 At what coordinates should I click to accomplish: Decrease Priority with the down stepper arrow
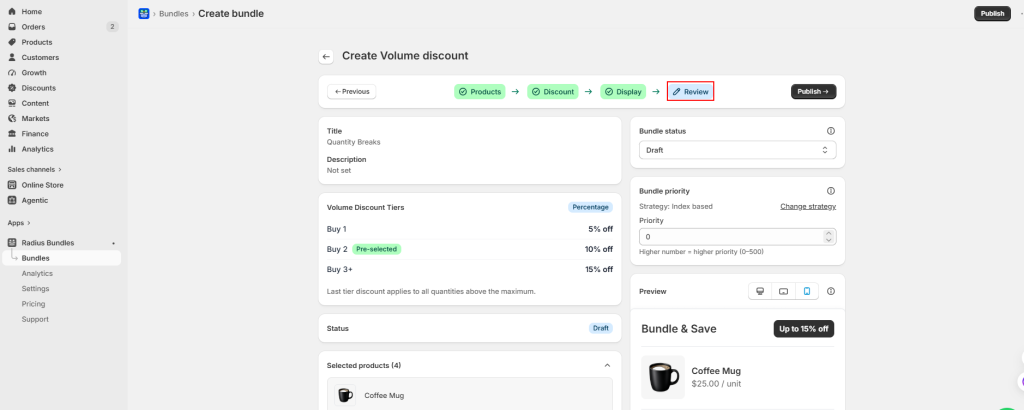[829, 240]
